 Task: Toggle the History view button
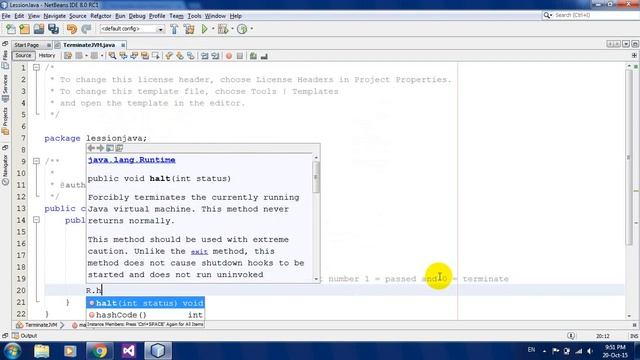pos(47,56)
